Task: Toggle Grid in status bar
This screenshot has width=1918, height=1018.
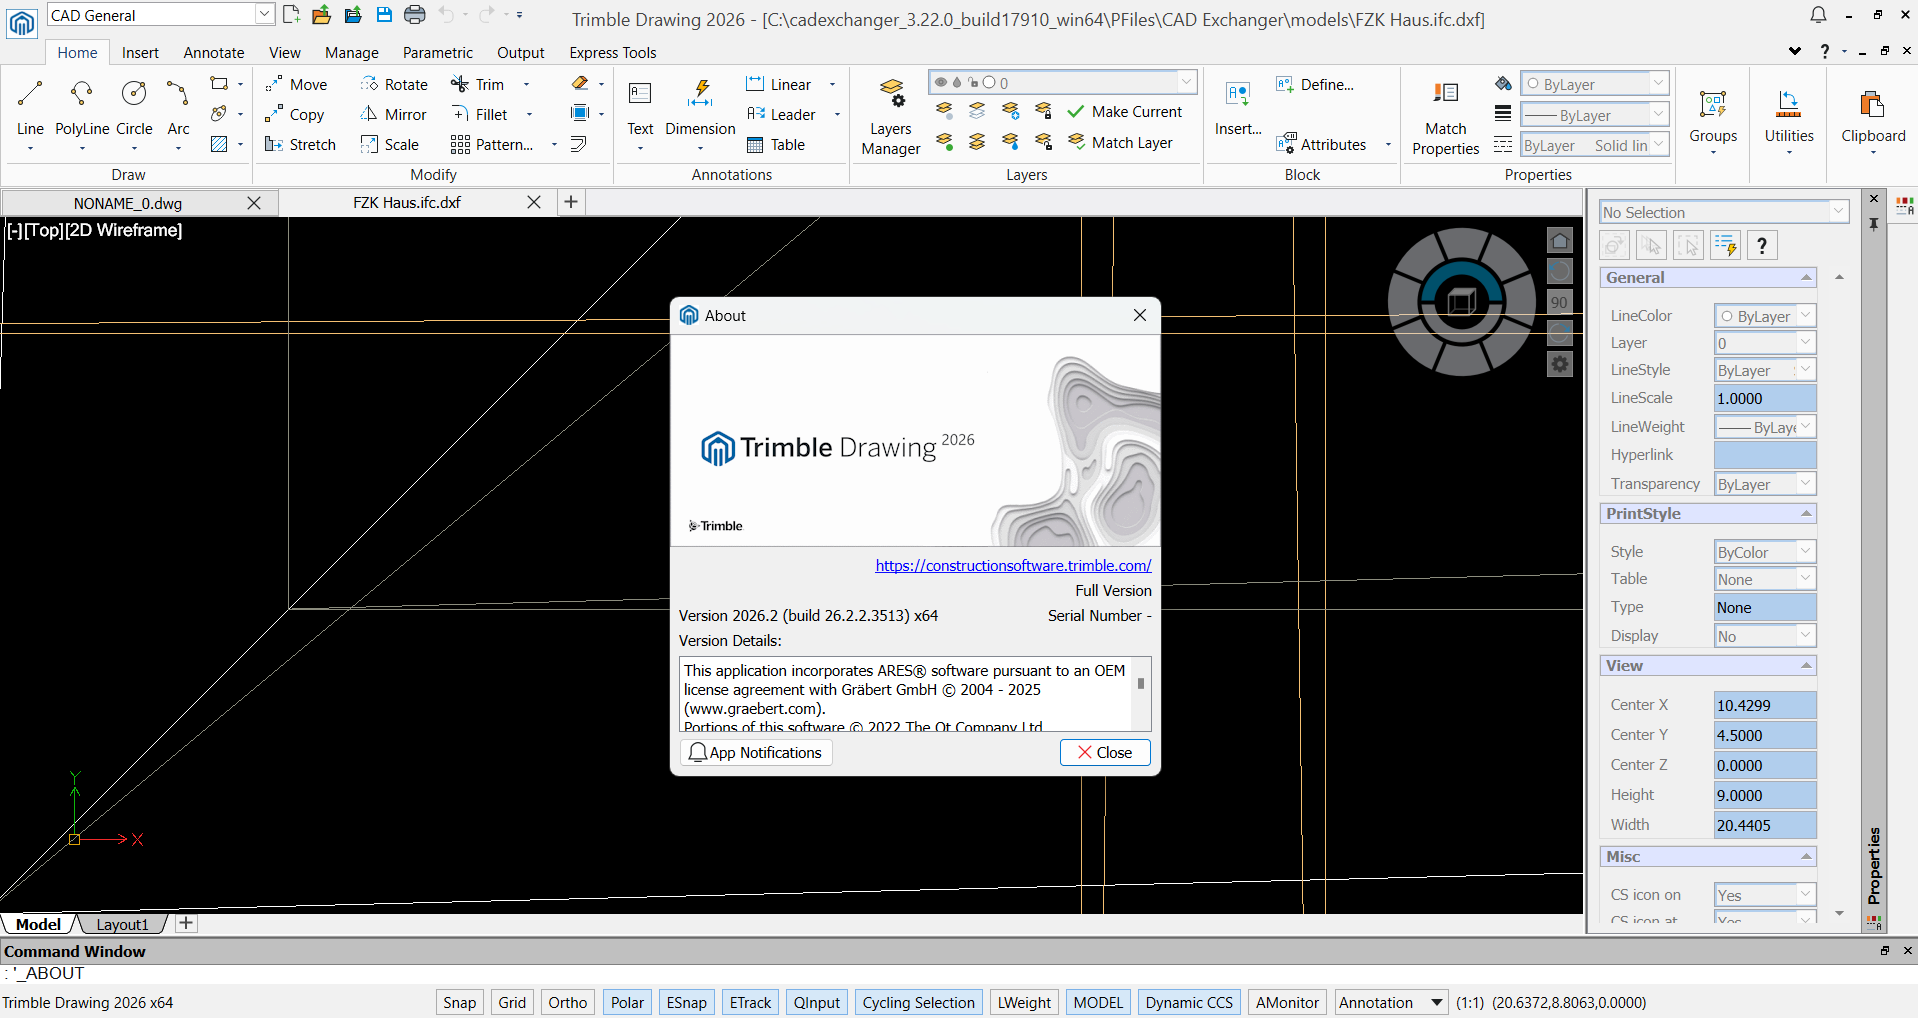Action: pos(512,1002)
